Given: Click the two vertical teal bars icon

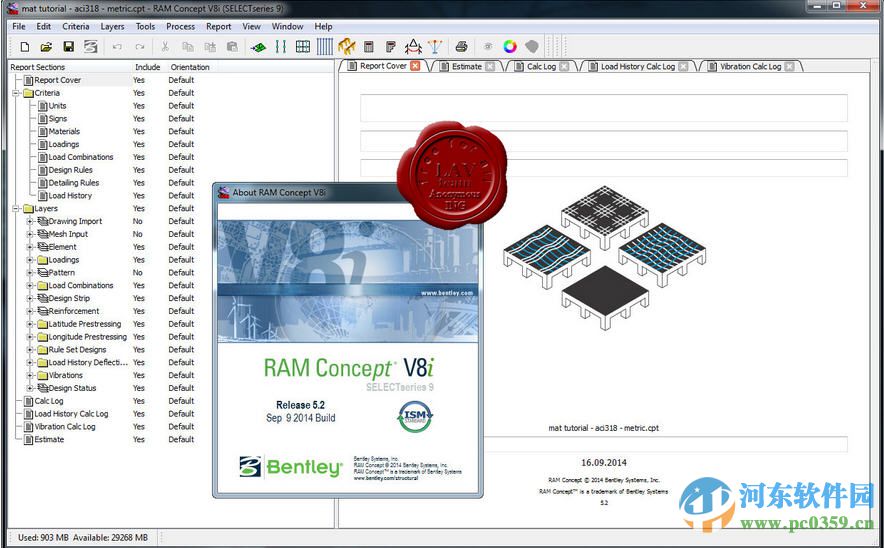Looking at the screenshot, I should [x=281, y=47].
